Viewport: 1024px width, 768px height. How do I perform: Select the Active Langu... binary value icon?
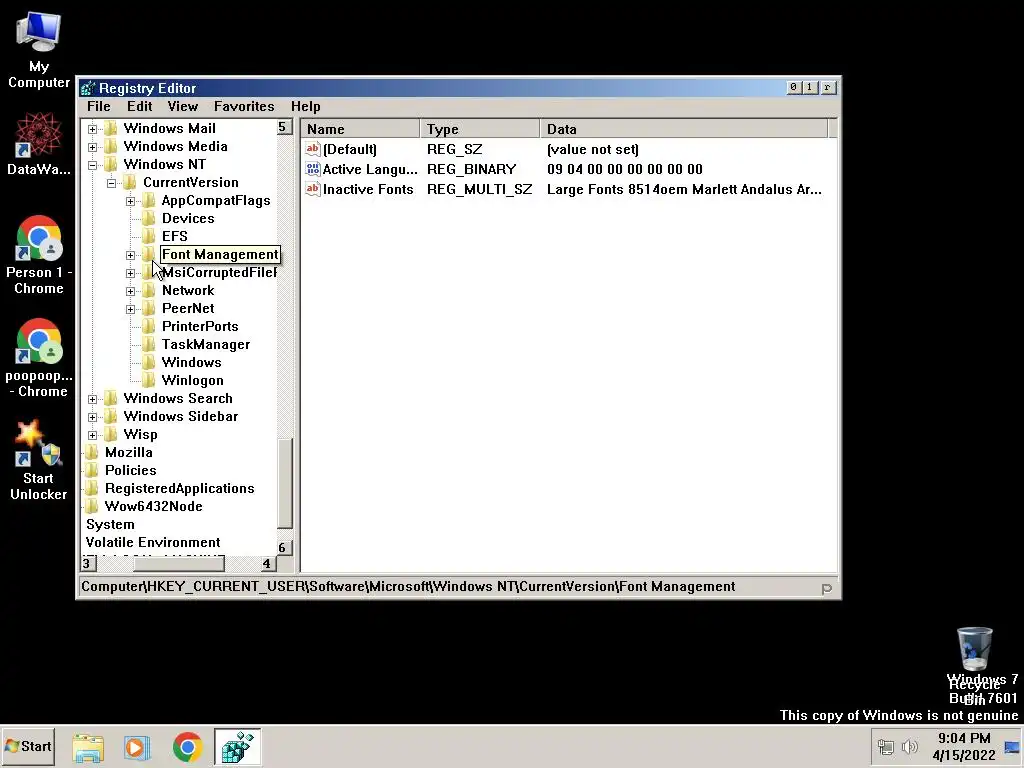point(313,170)
